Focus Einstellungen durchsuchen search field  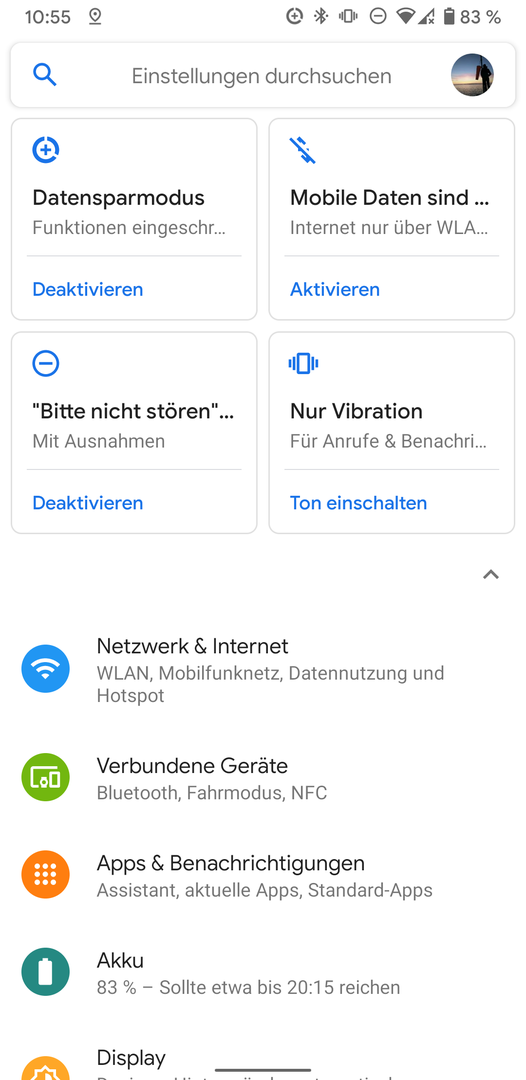tap(262, 75)
